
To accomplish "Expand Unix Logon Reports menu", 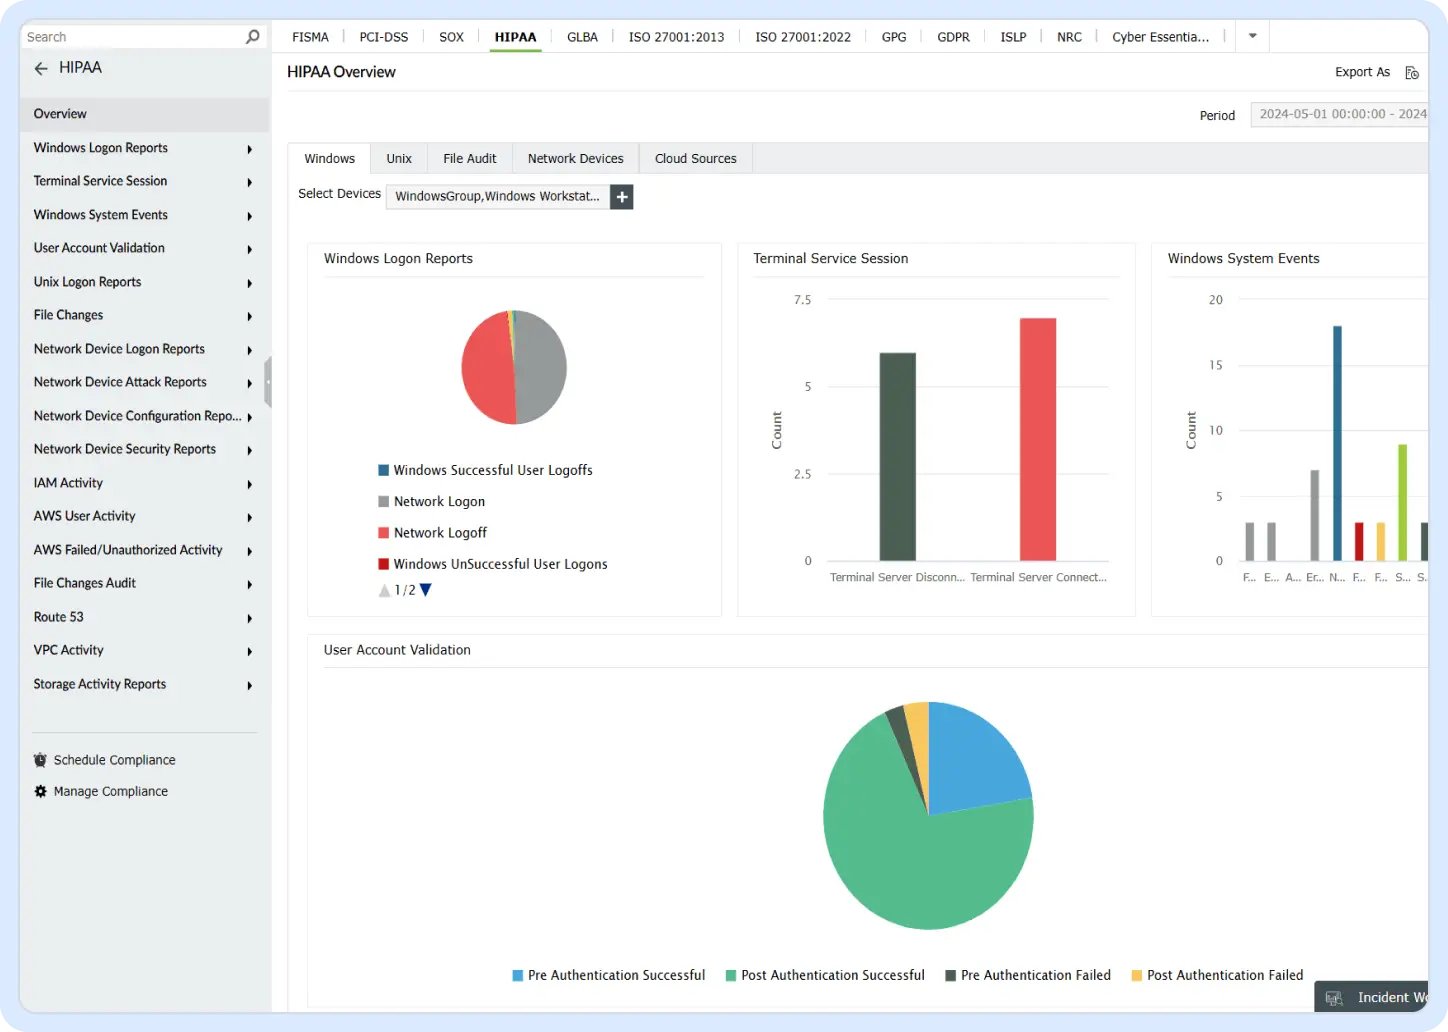I will coord(249,283).
